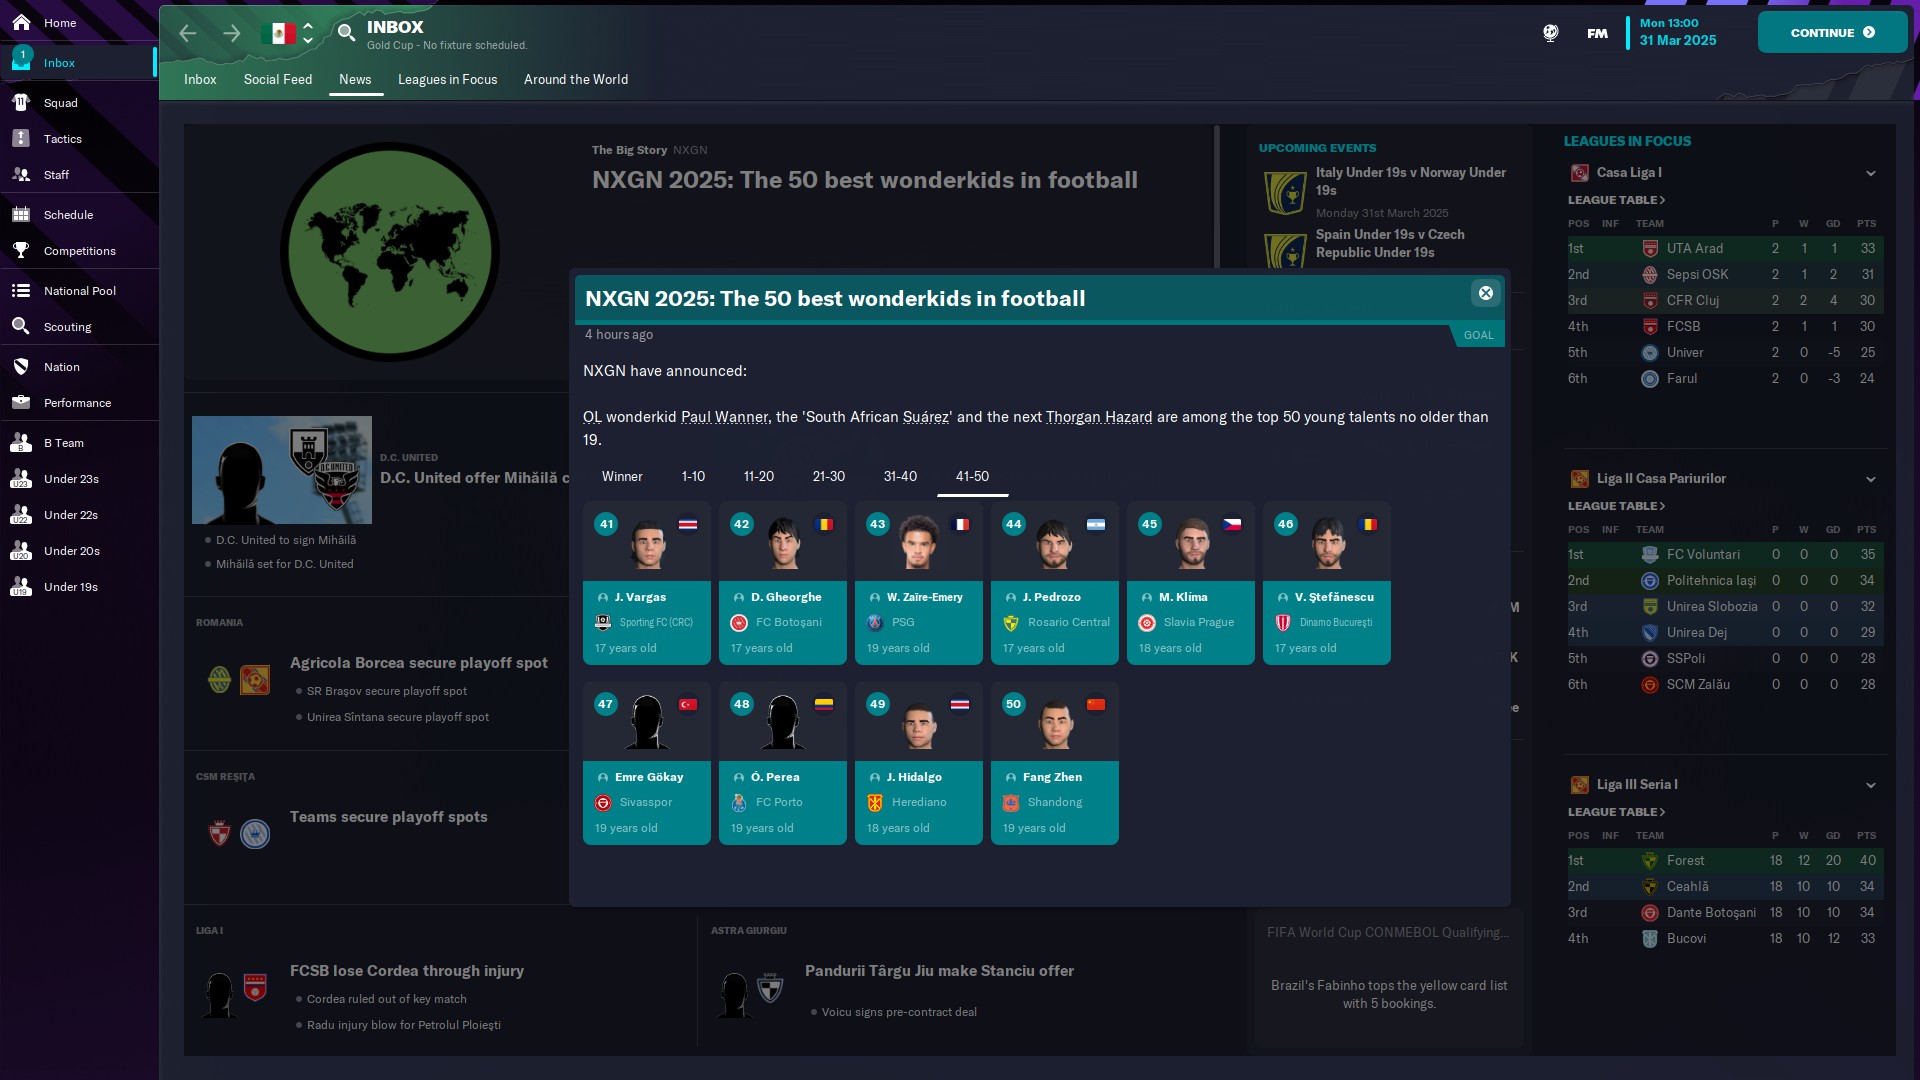1920x1080 pixels.
Task: Go back with the left arrow
Action: (188, 33)
